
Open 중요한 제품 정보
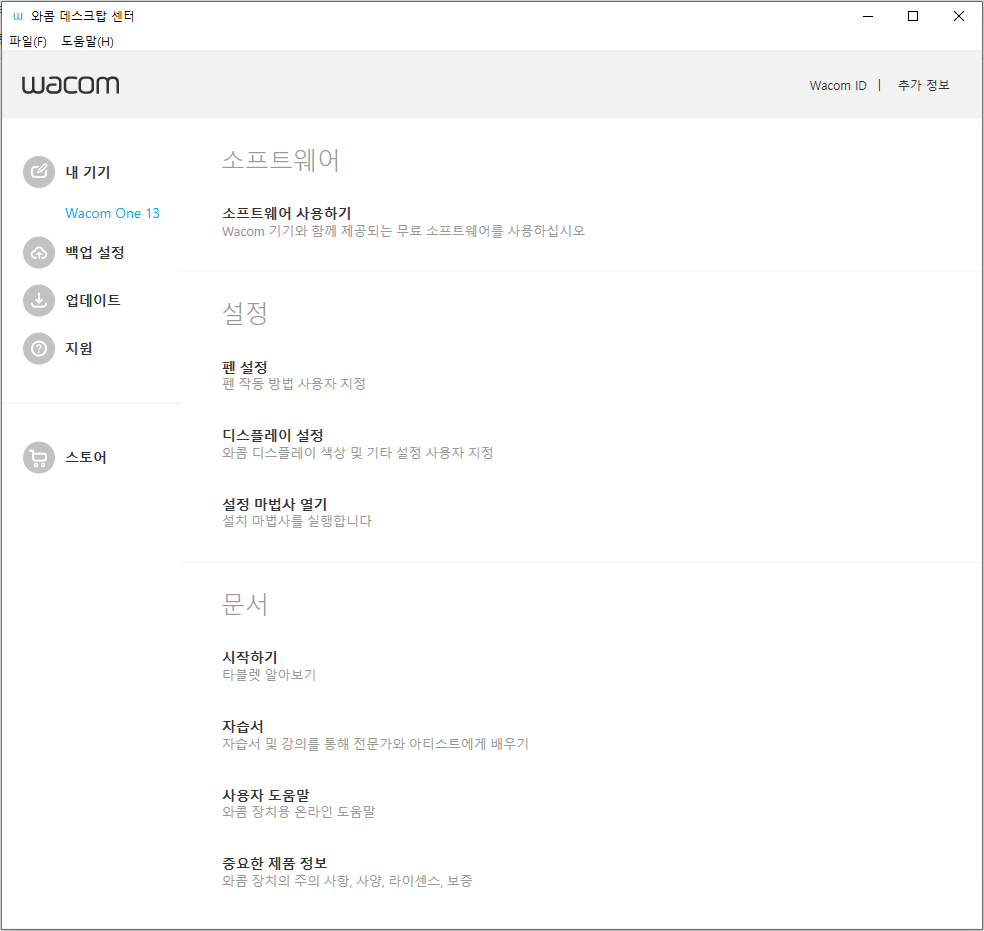275,864
